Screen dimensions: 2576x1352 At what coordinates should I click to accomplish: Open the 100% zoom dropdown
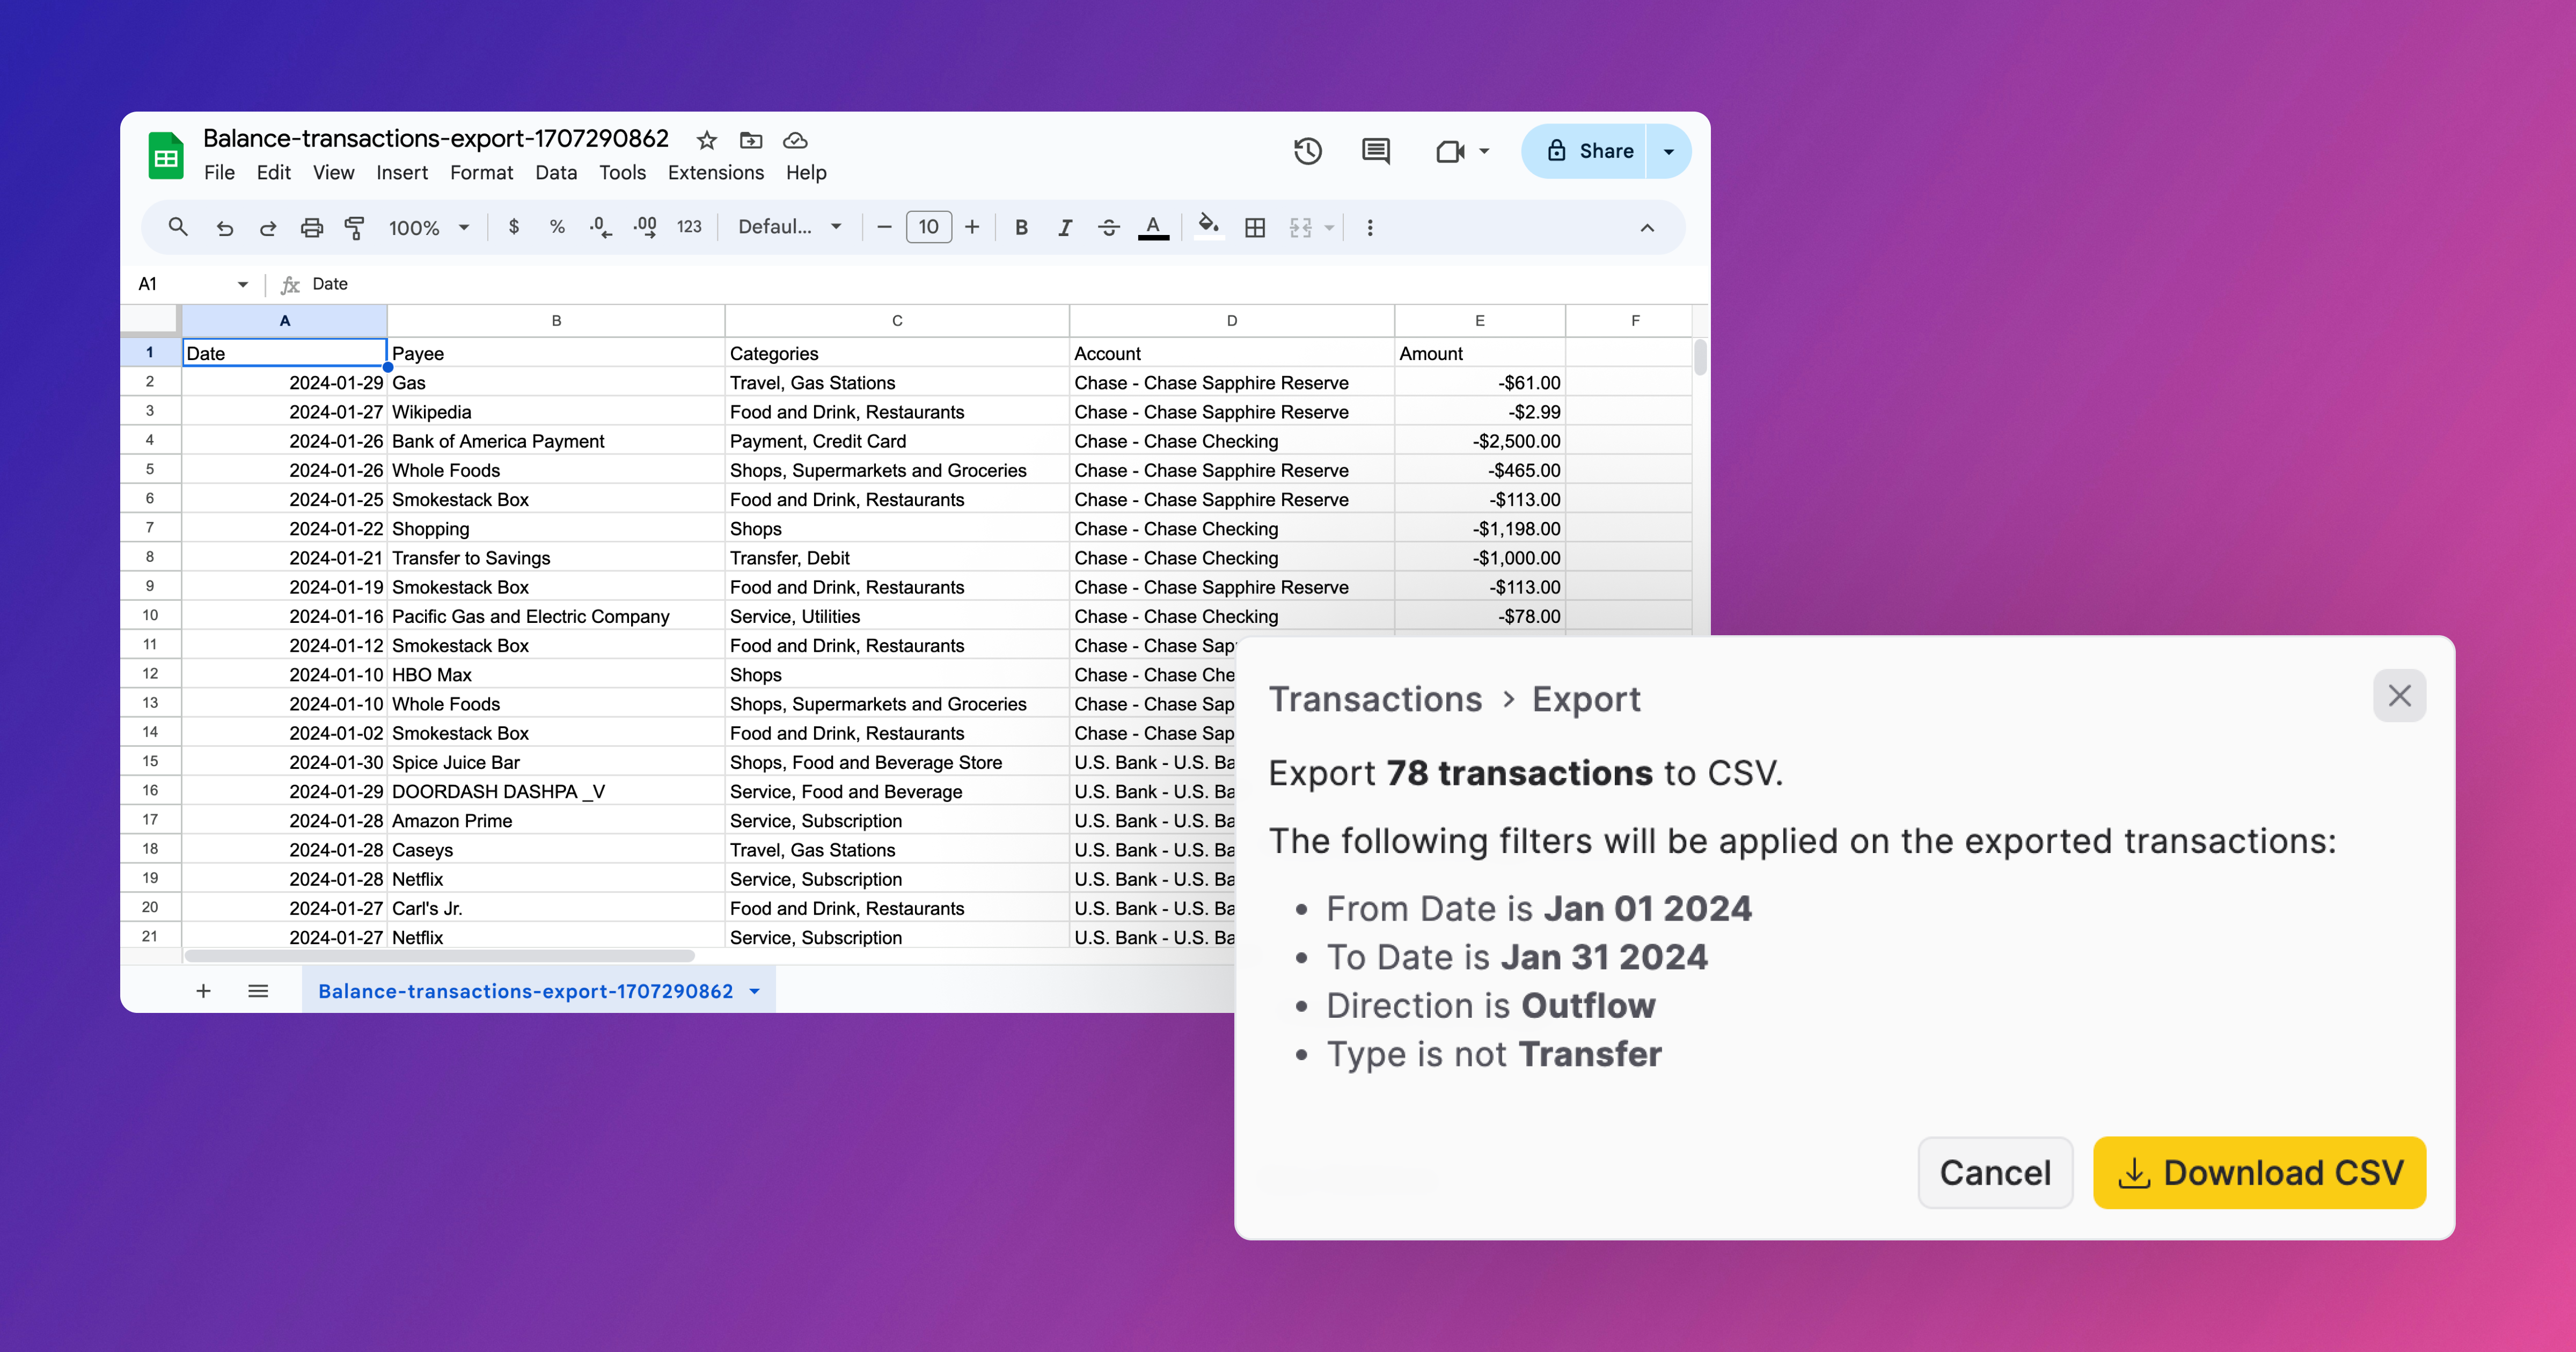(428, 227)
